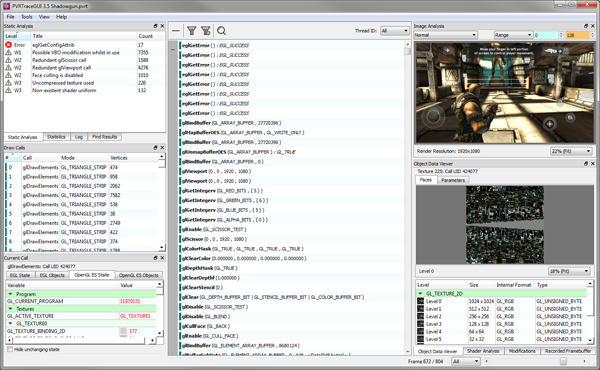The width and height of the screenshot is (600, 370).
Task: Click the frame slider handle at the bottom
Action: [x=563, y=361]
